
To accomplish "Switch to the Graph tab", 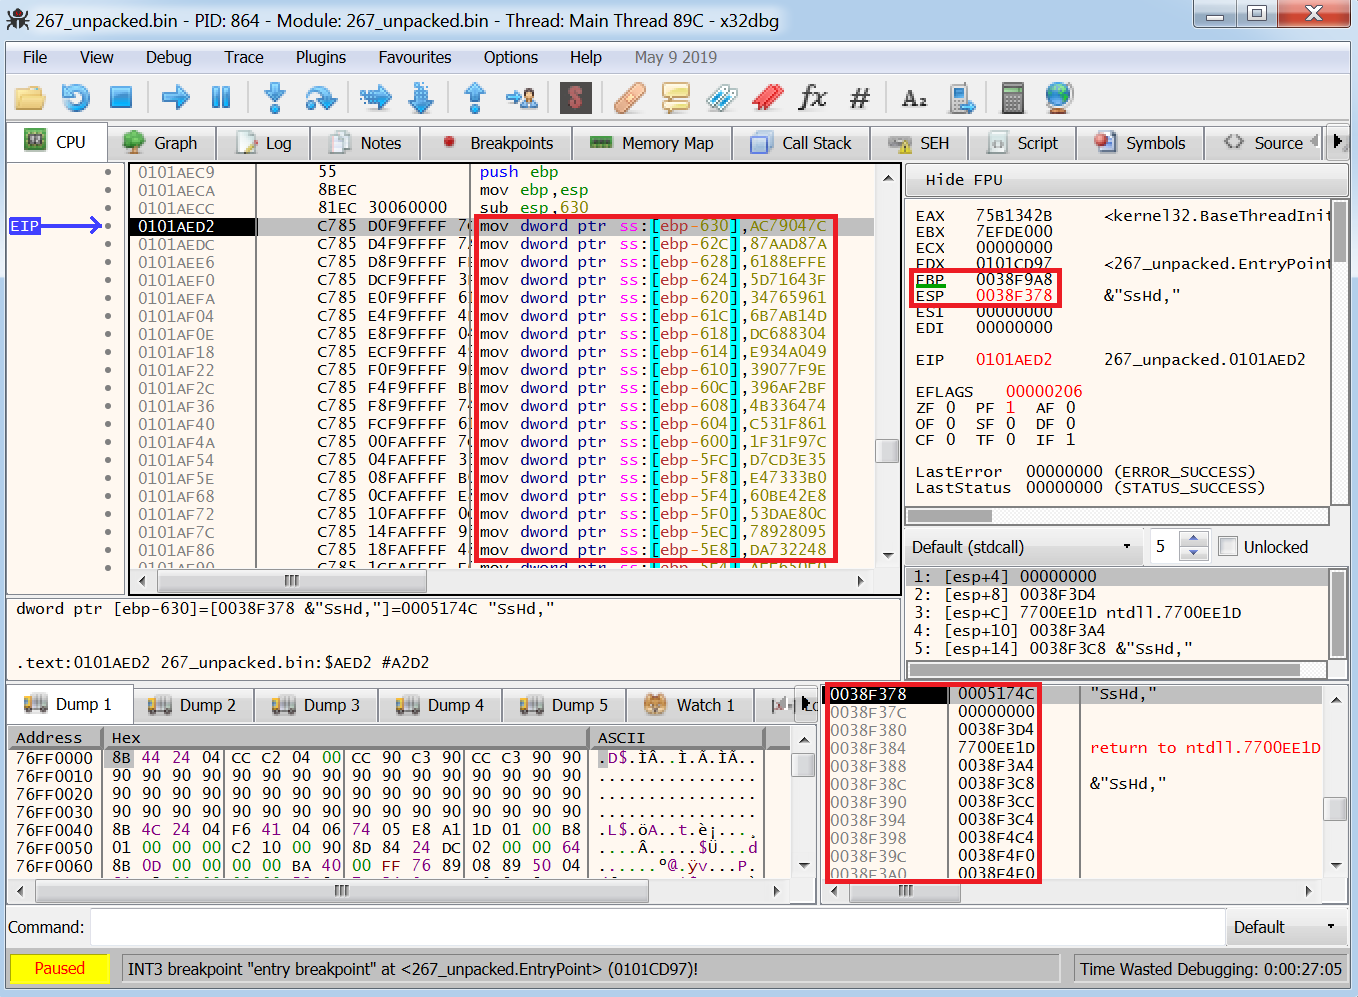I will point(160,143).
